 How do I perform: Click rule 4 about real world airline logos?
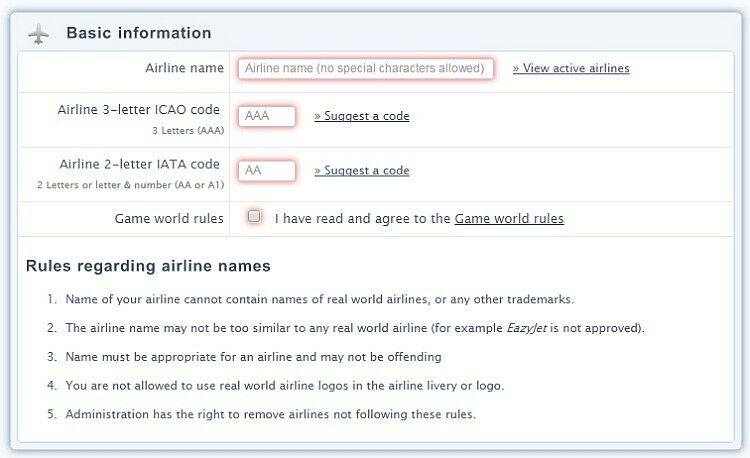coord(285,385)
